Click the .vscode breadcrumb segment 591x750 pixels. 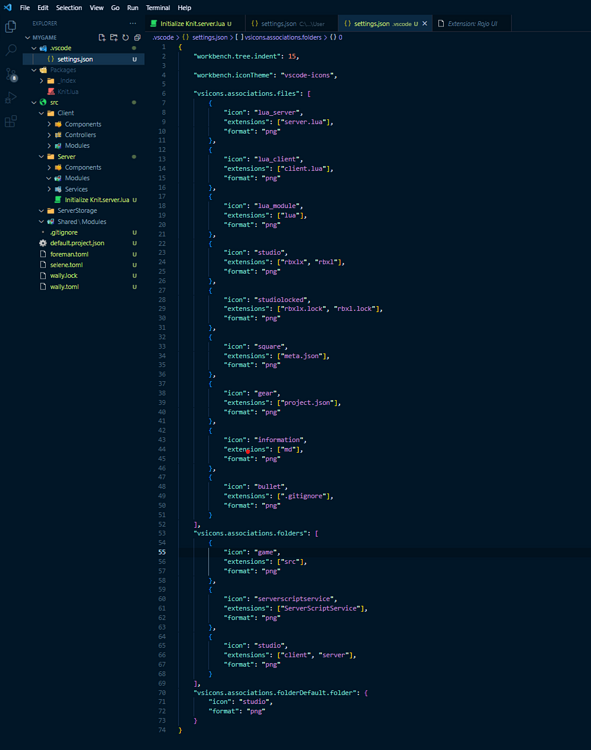(x=163, y=37)
